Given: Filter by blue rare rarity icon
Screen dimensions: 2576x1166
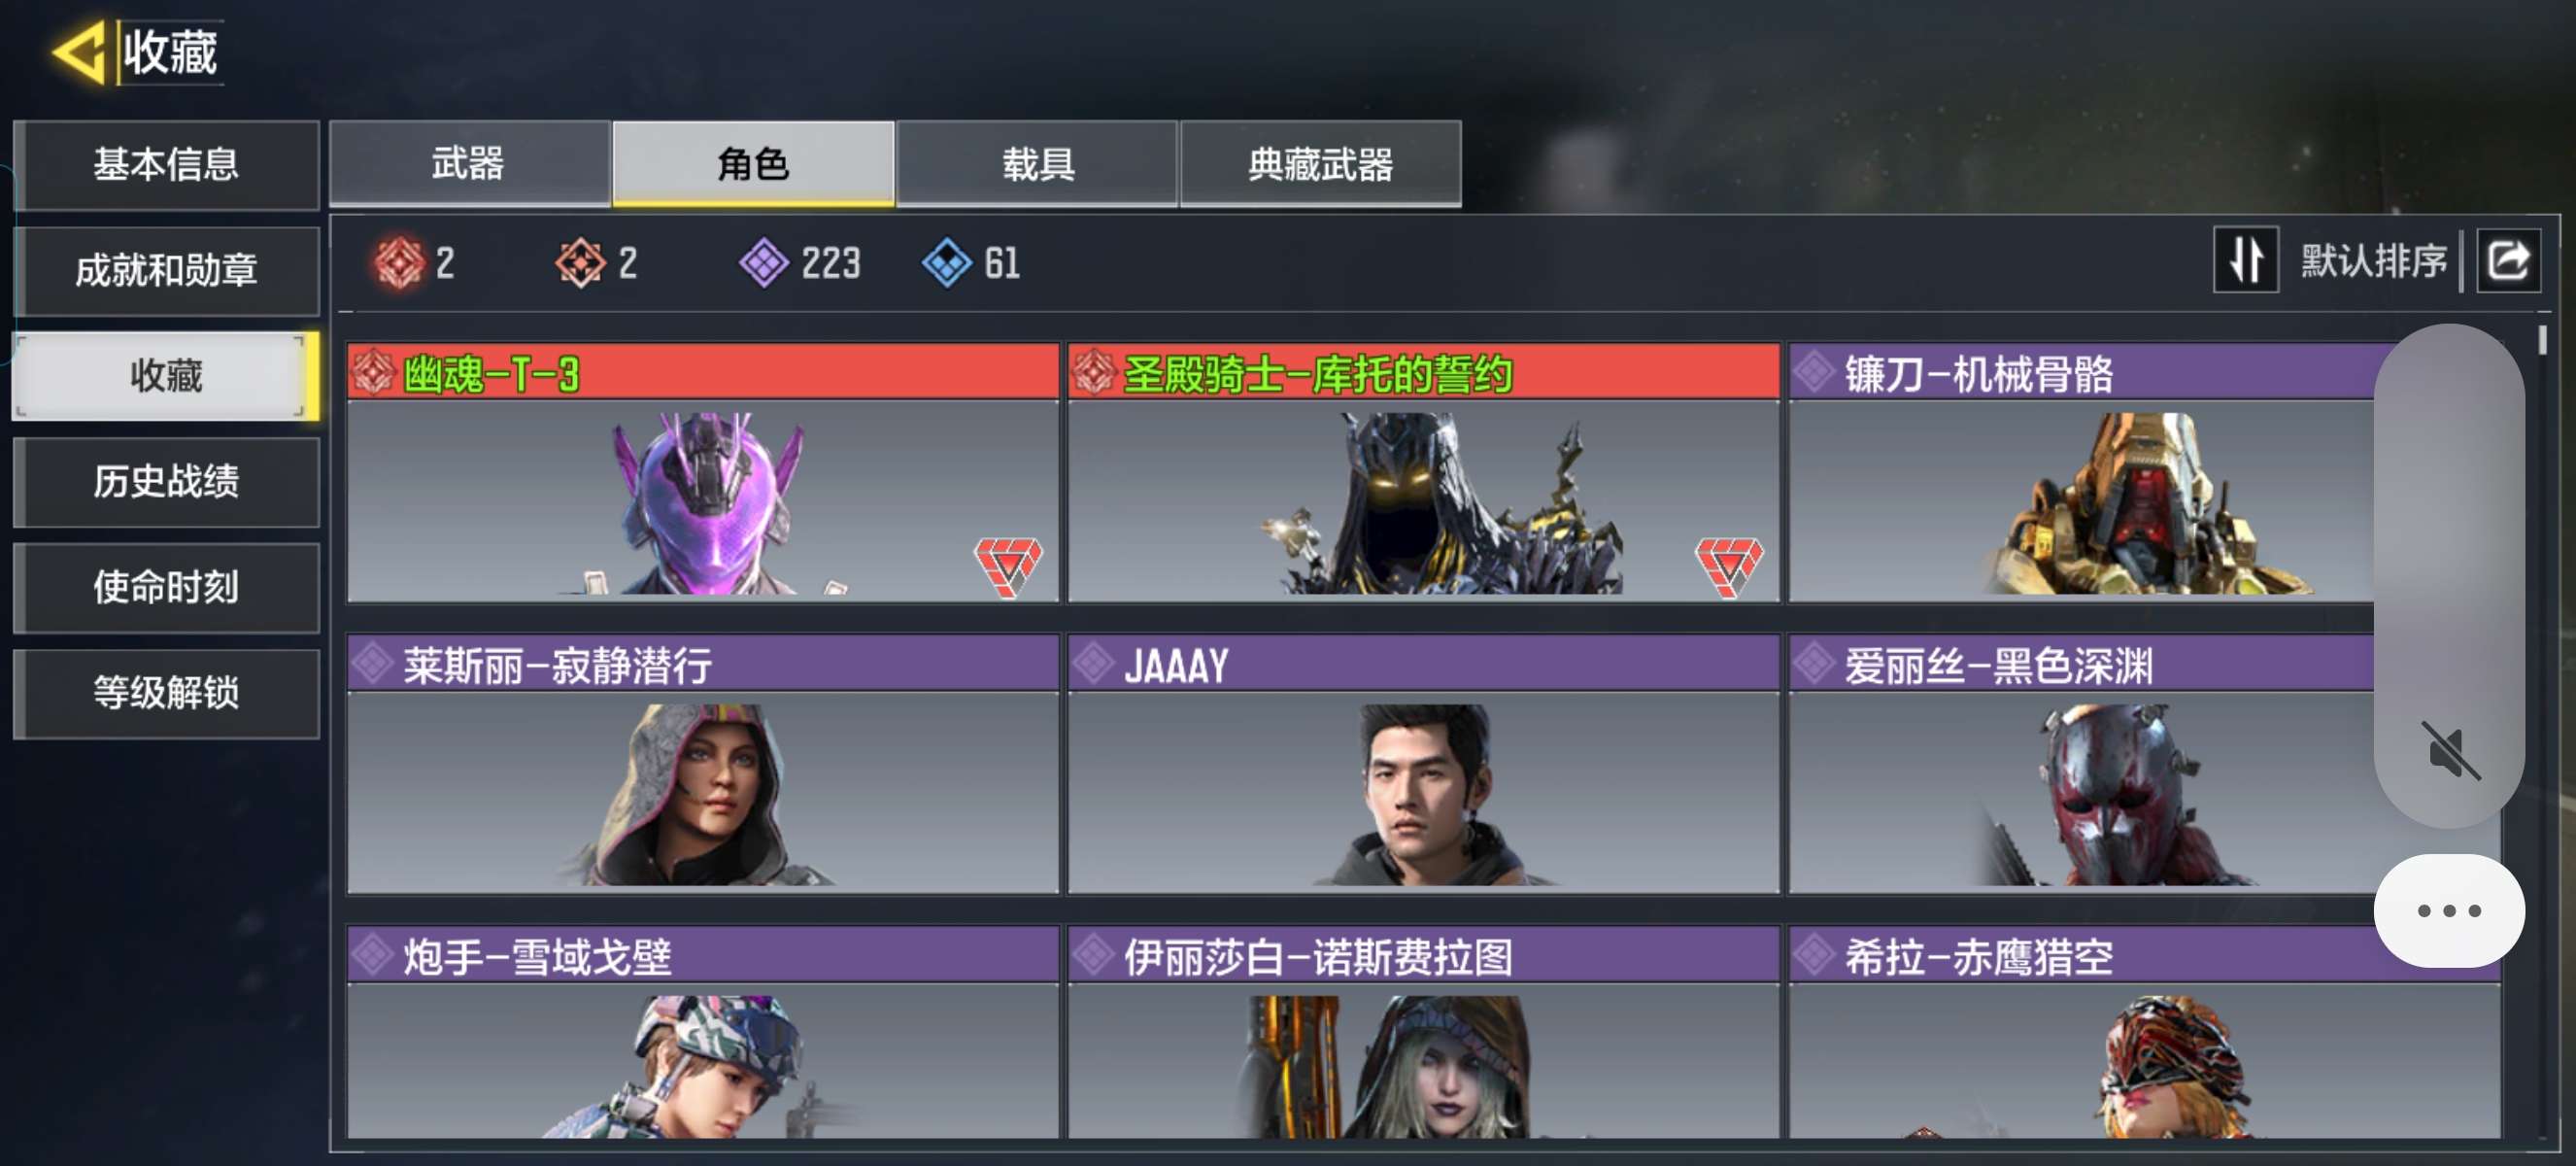Looking at the screenshot, I should [946, 263].
